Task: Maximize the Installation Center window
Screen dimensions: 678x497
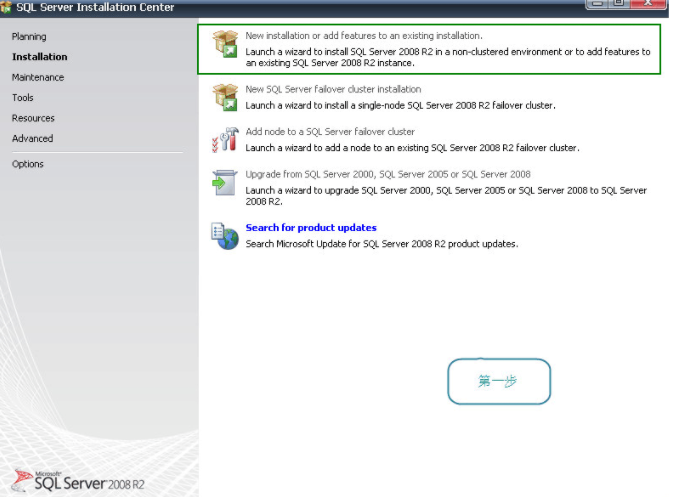Action: point(619,3)
